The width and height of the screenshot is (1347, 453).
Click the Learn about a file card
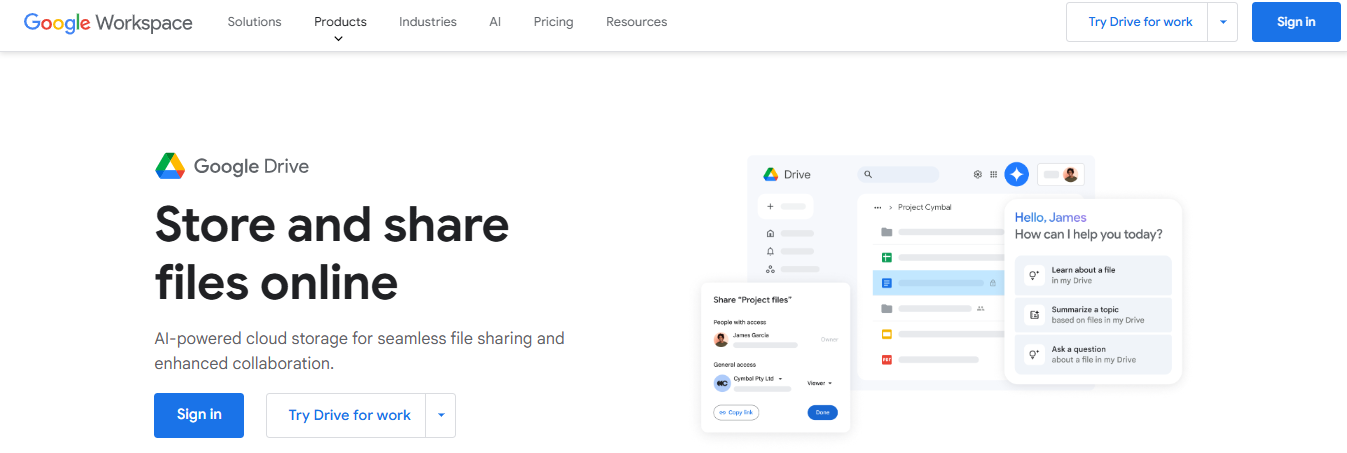tap(1093, 275)
